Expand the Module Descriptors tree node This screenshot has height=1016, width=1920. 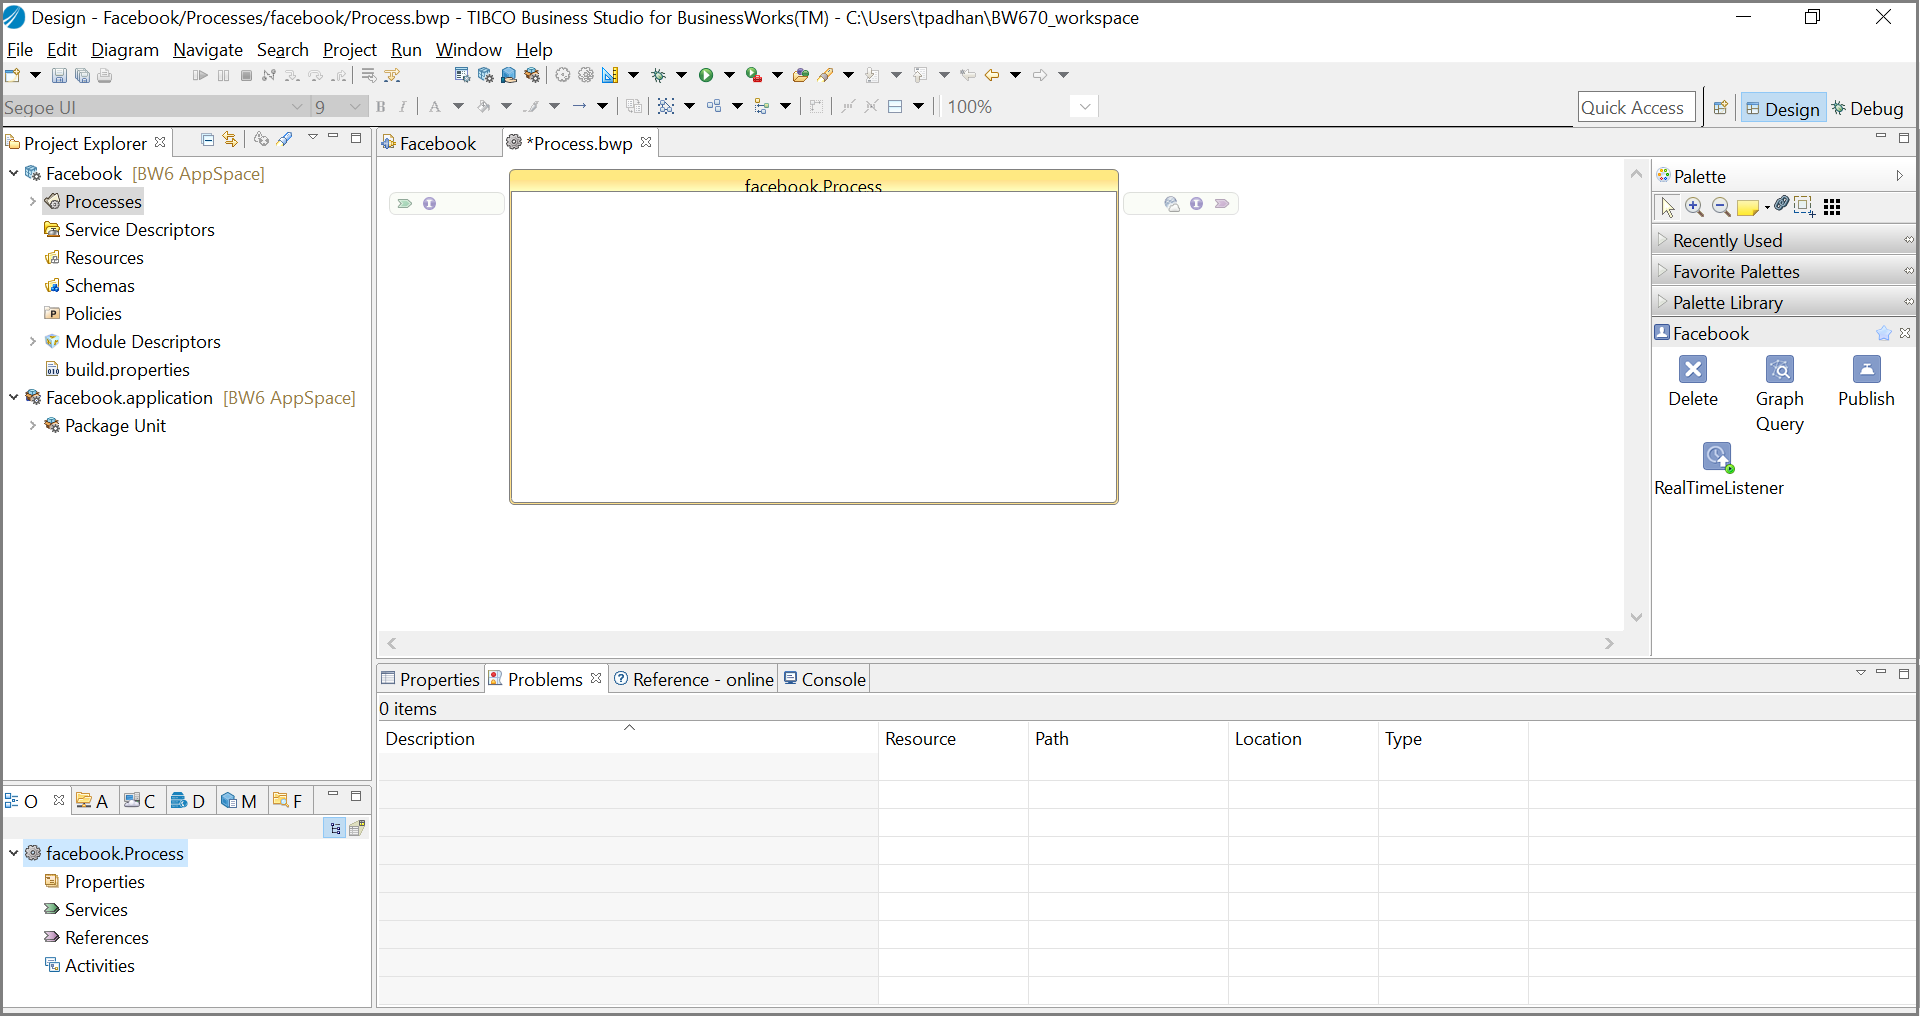pos(32,342)
